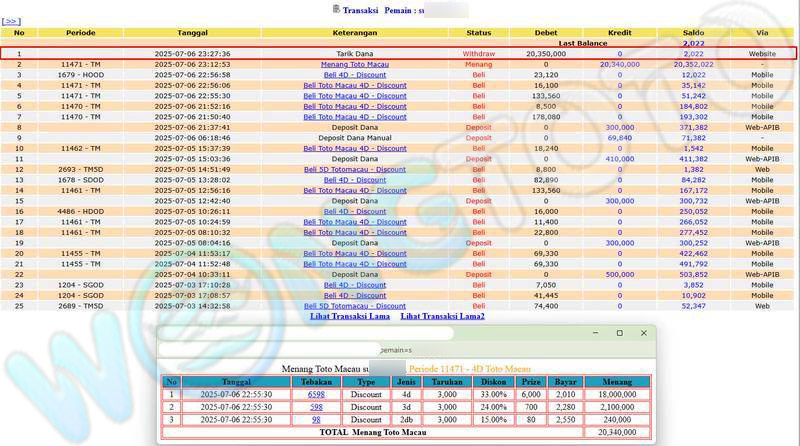Viewport: 800px width, 446px height.
Task: Open Beli 4D - Discount for period 1678 - SDOD
Action: pos(355,180)
